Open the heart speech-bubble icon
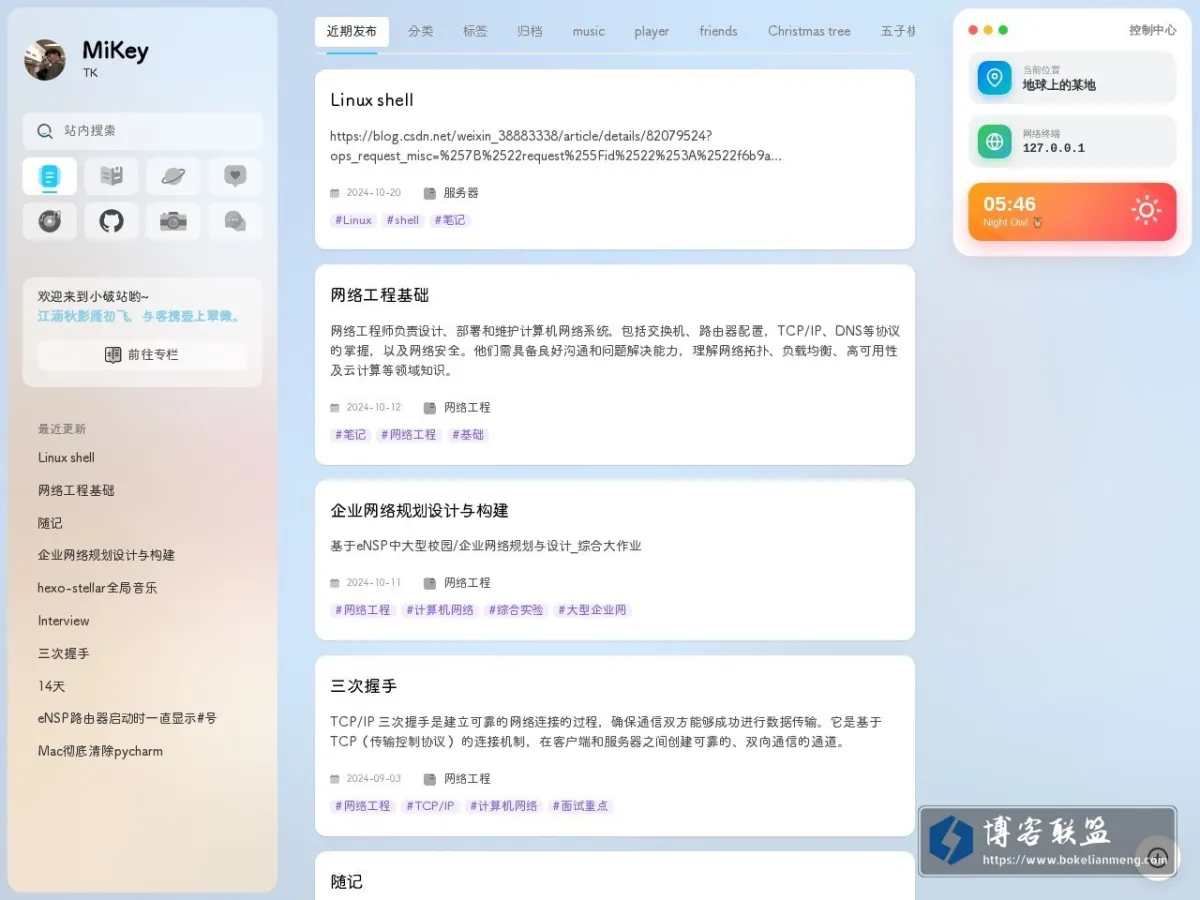Image resolution: width=1200 pixels, height=900 pixels. tap(235, 177)
